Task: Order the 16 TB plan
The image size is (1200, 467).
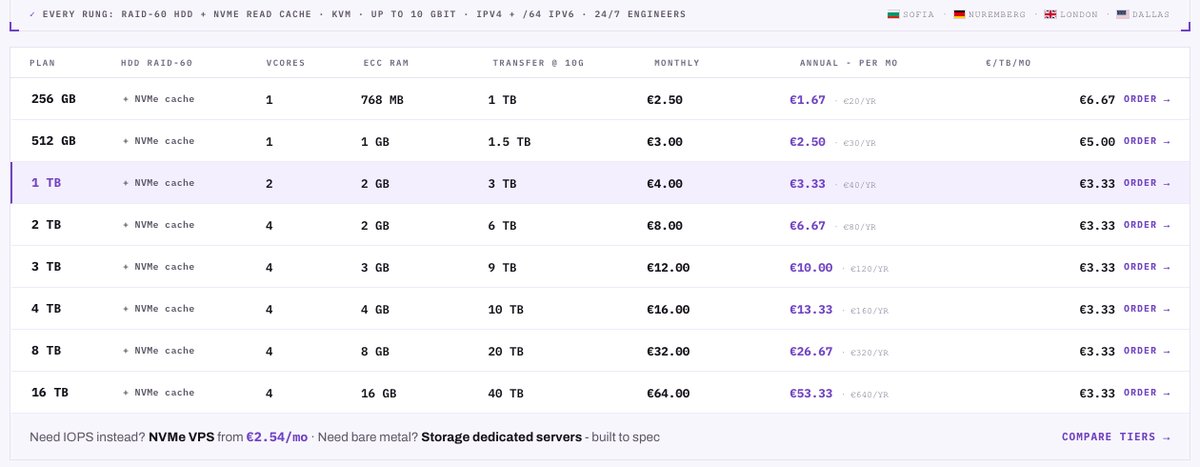Action: 1146,393
